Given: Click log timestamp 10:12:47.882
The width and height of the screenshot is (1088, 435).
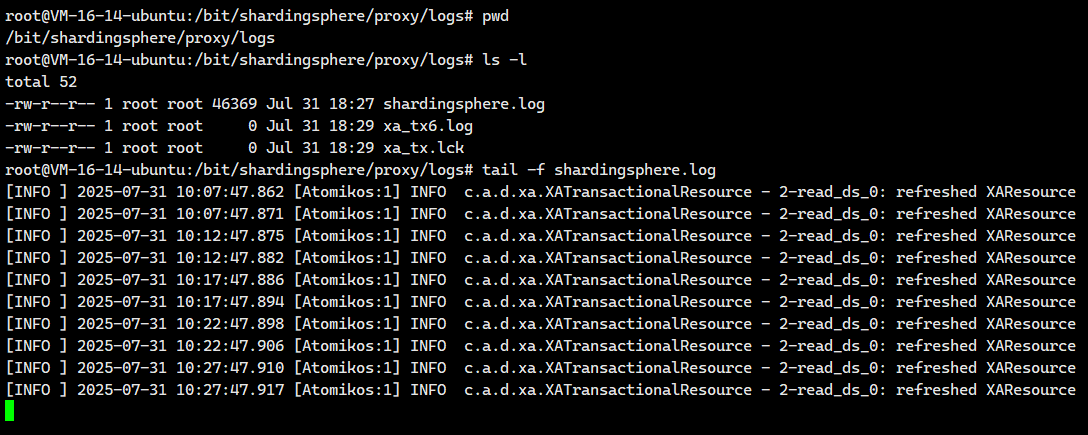Looking at the screenshot, I should pos(230,258).
